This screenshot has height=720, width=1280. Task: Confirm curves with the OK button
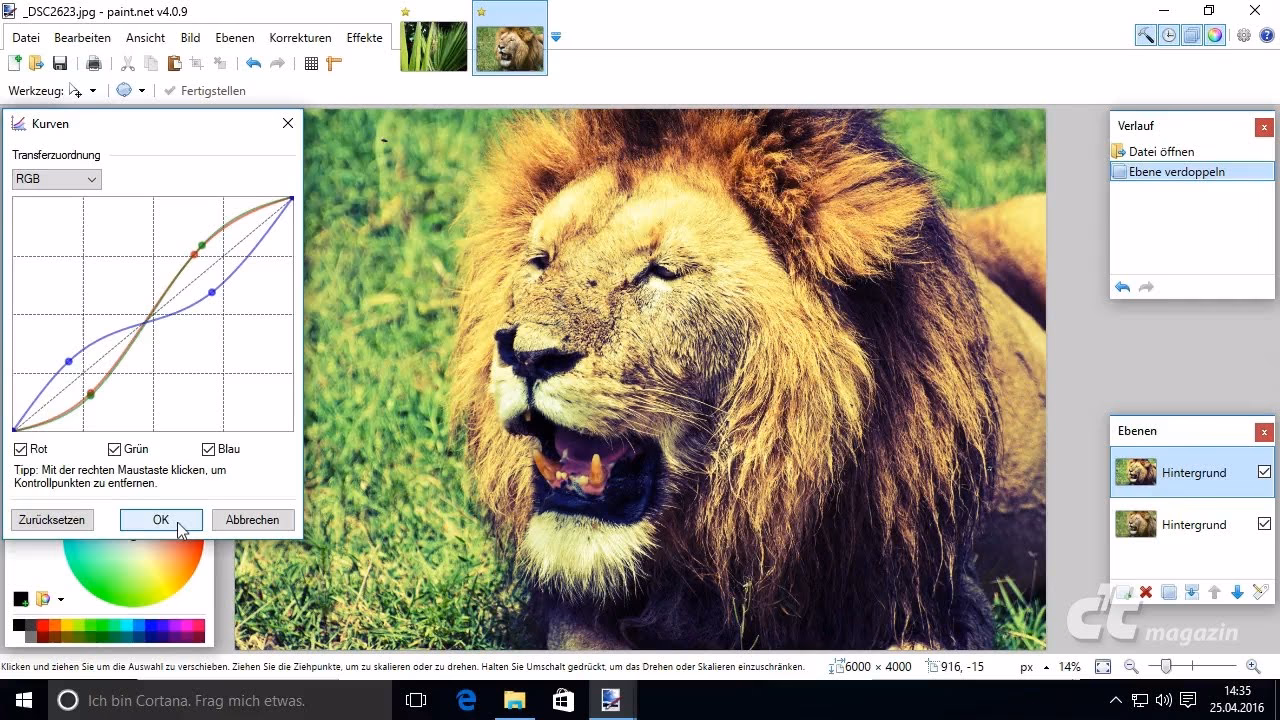[x=160, y=519]
